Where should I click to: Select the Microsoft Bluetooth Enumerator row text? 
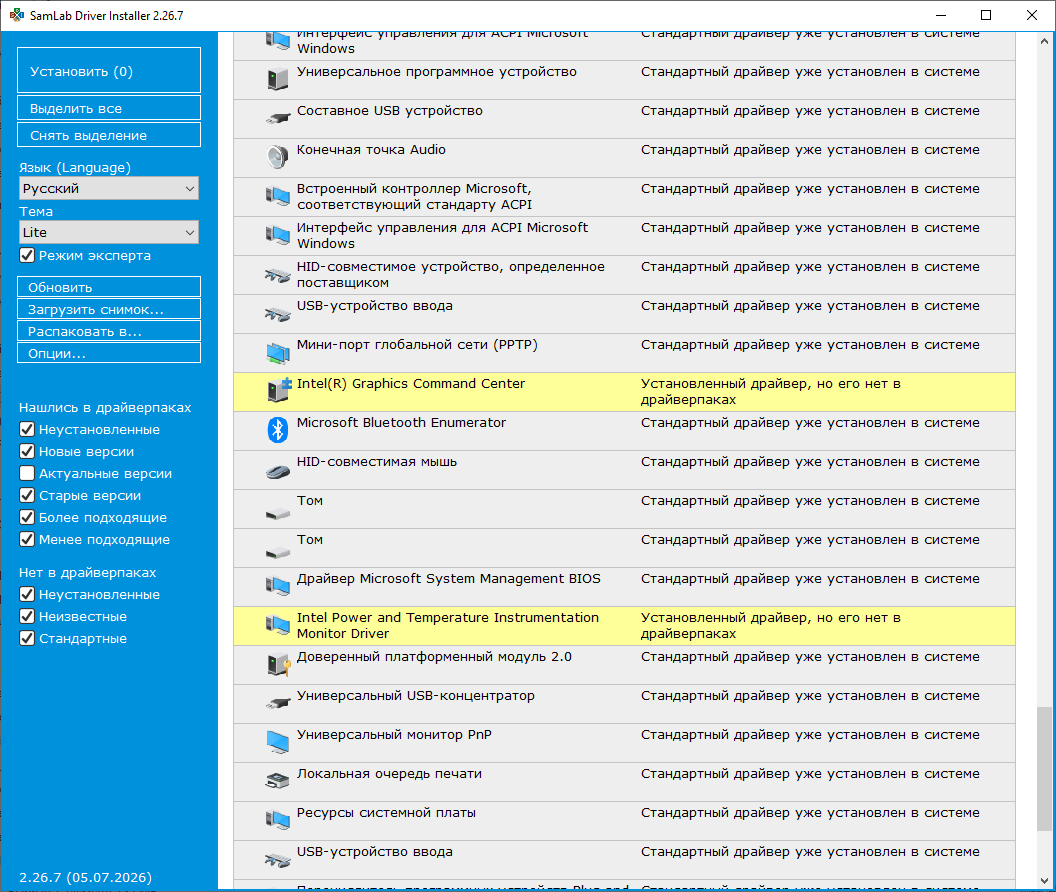point(401,422)
